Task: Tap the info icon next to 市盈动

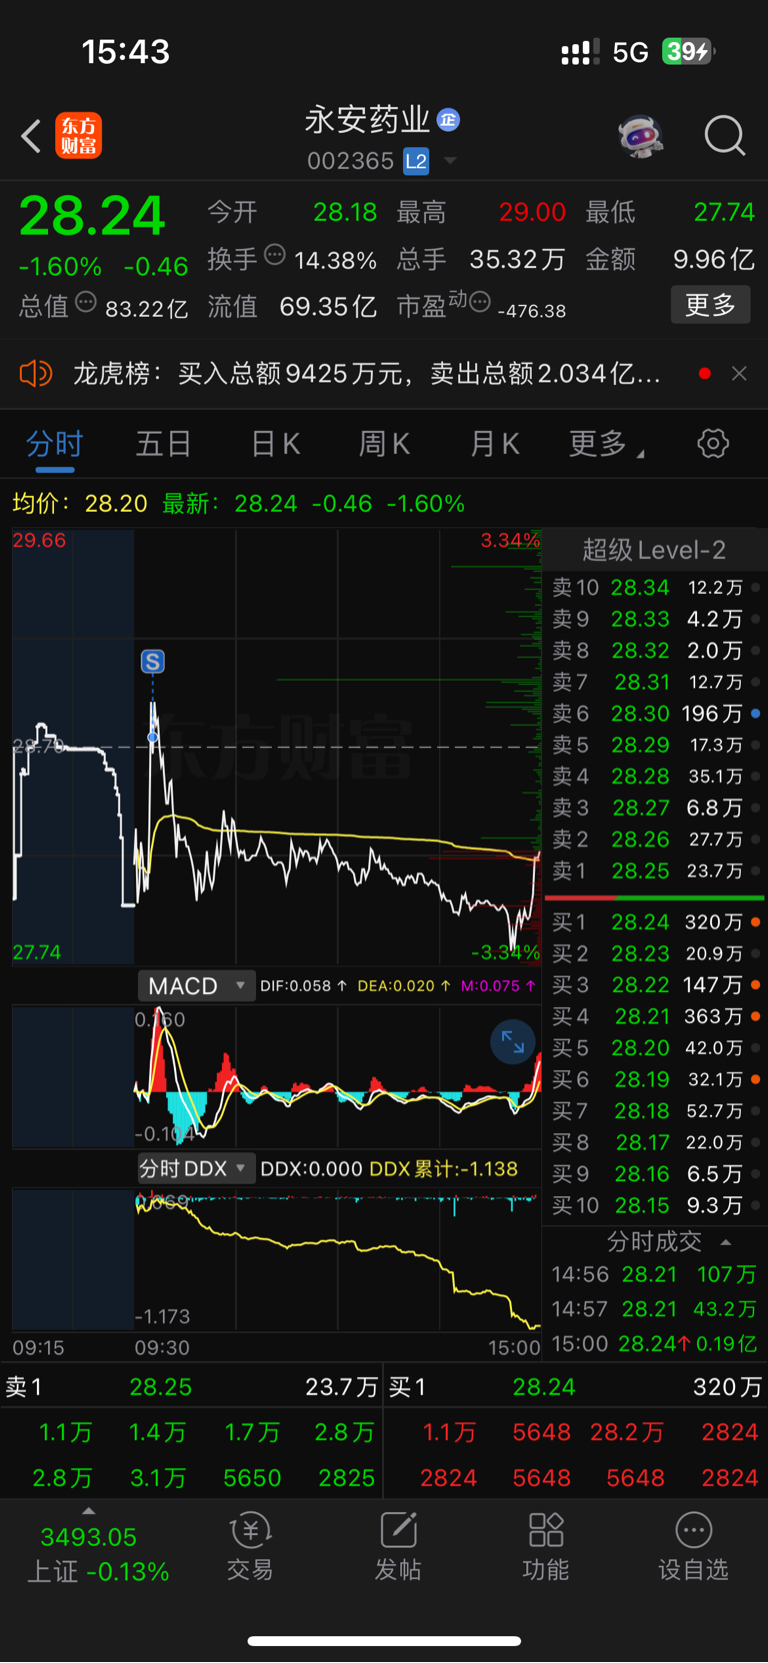Action: 480,302
